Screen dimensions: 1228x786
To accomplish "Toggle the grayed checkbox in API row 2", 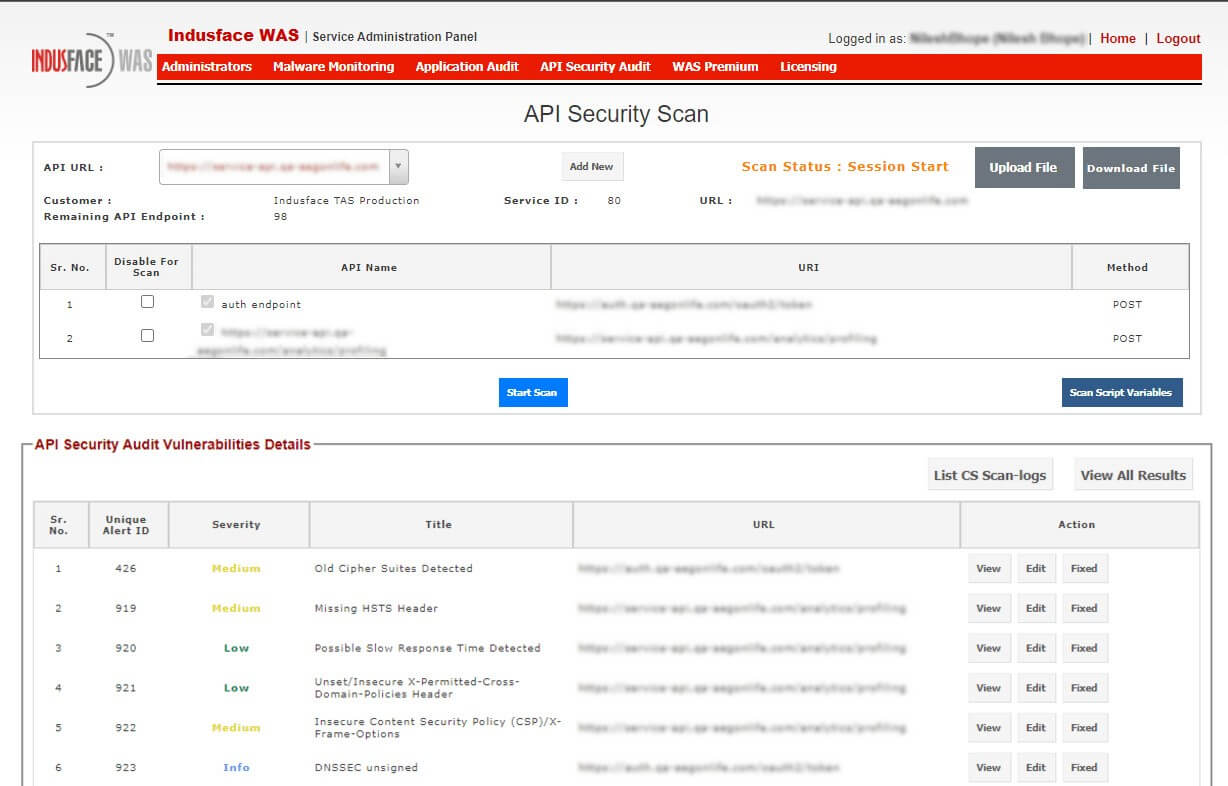I will coord(207,330).
